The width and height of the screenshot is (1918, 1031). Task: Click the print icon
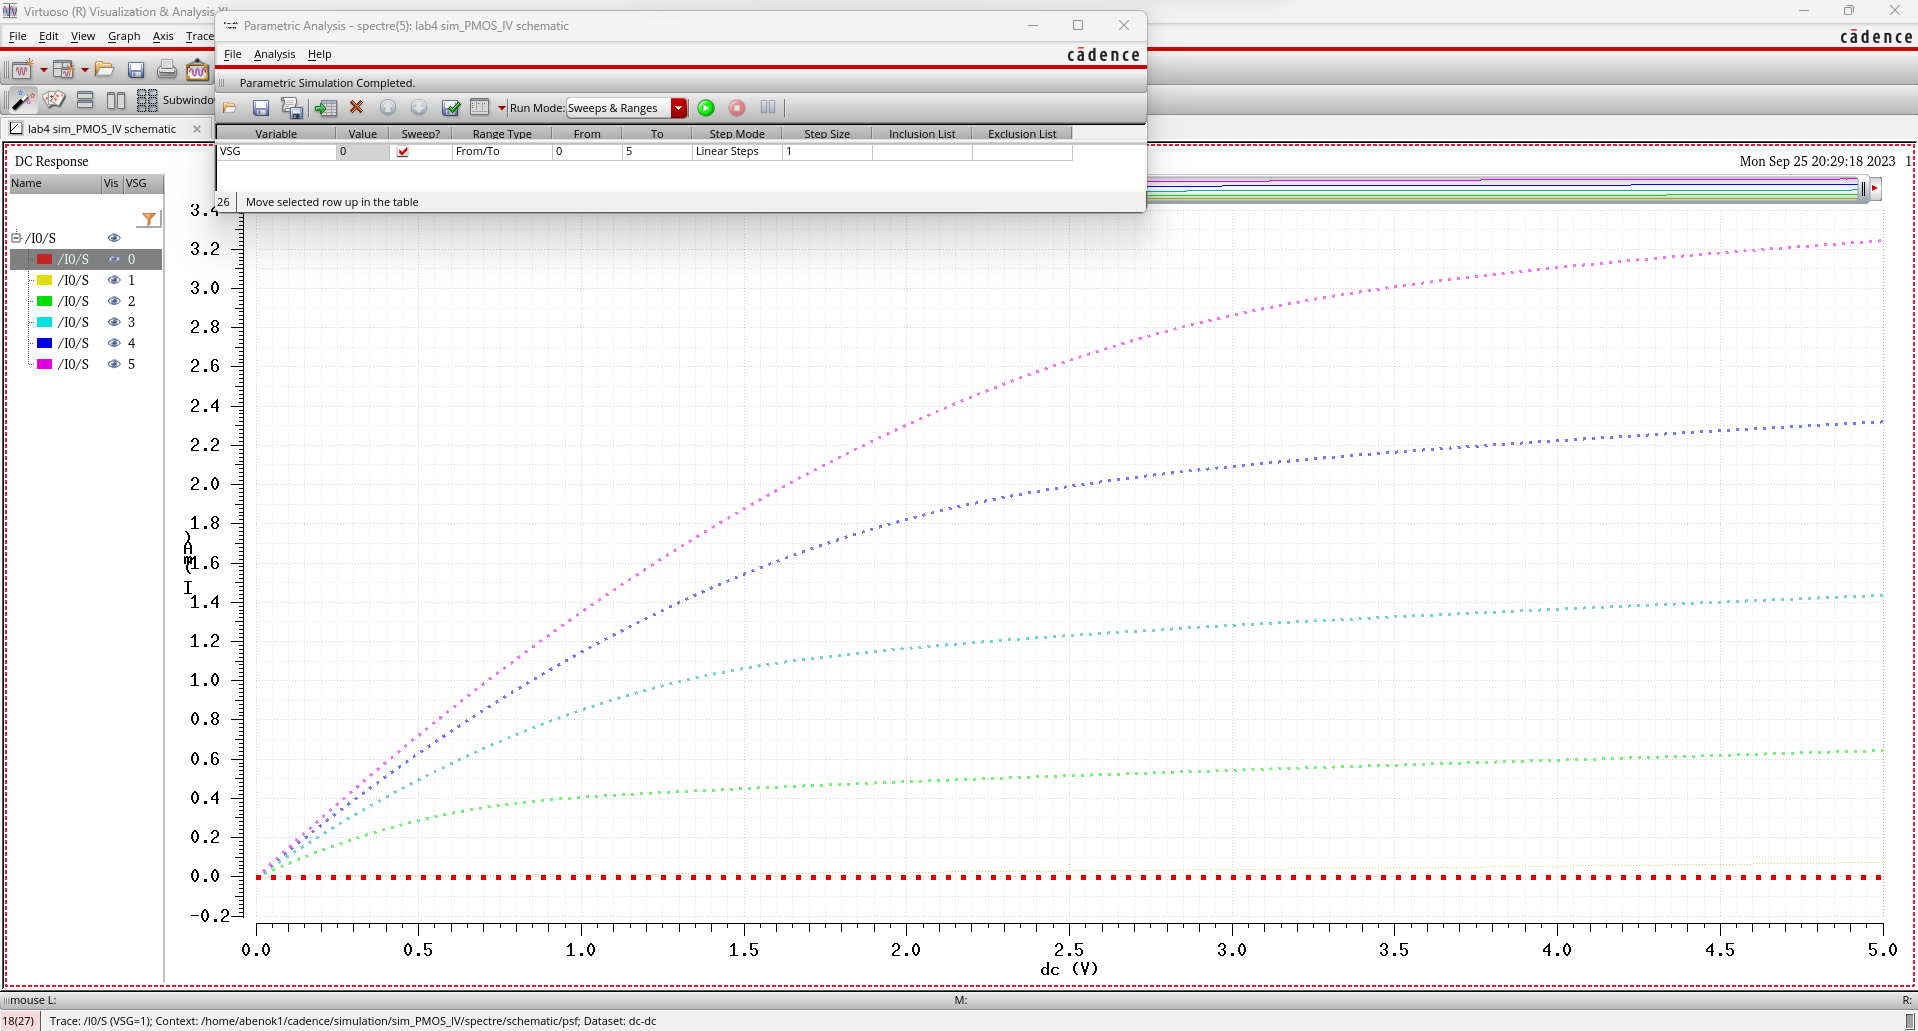[x=167, y=70]
